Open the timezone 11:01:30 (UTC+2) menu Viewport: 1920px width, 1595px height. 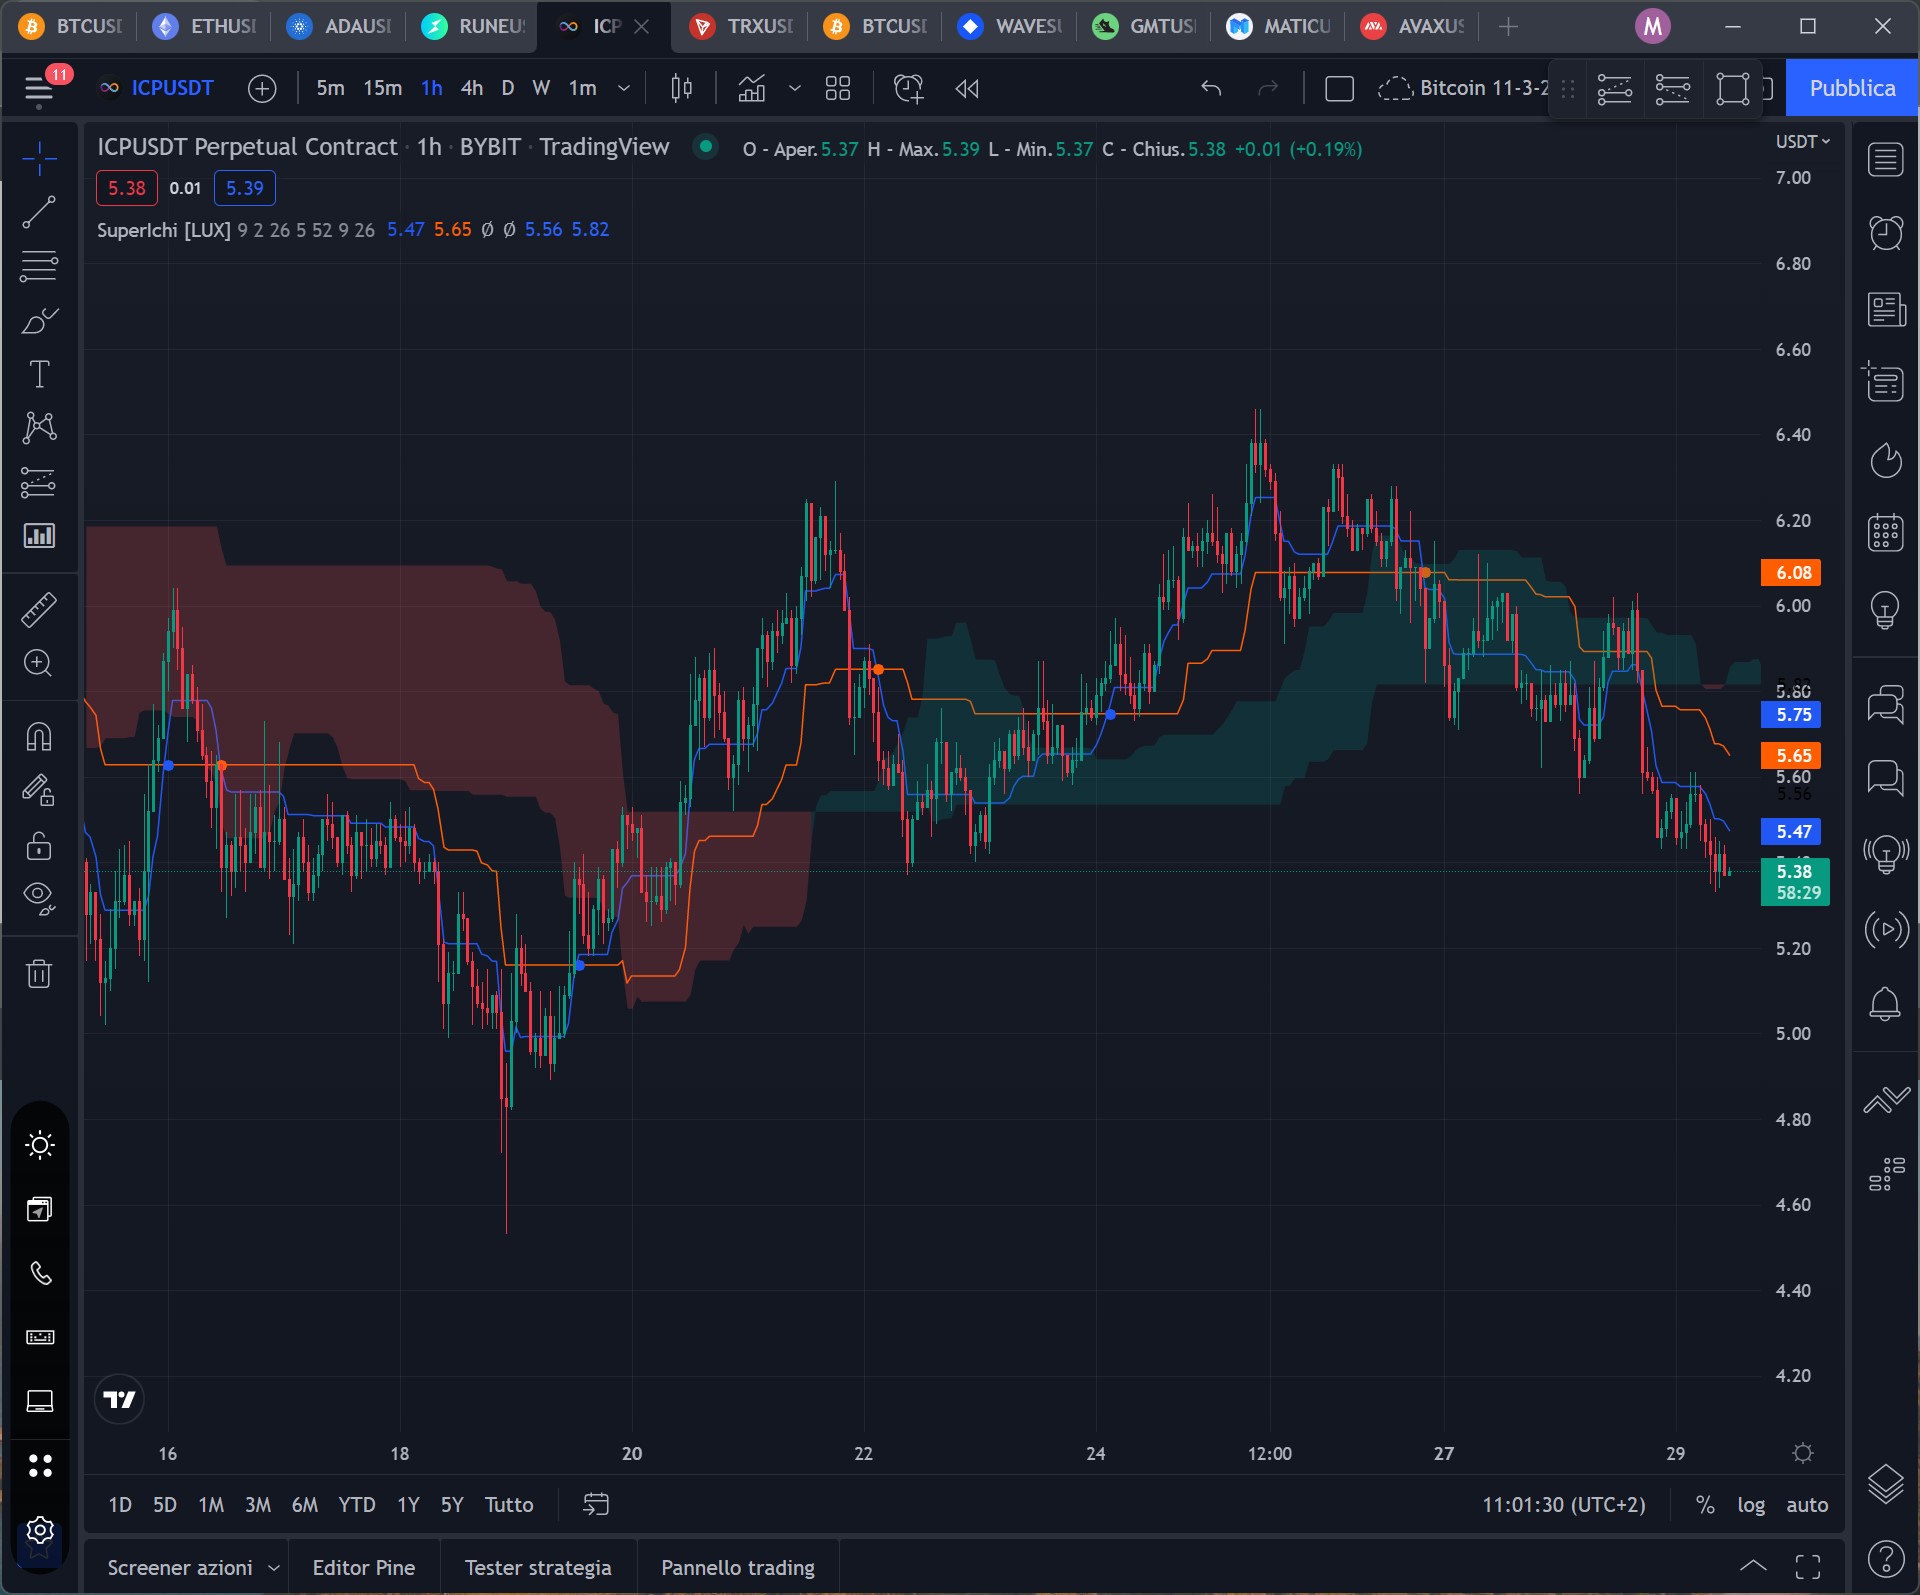coord(1564,1505)
